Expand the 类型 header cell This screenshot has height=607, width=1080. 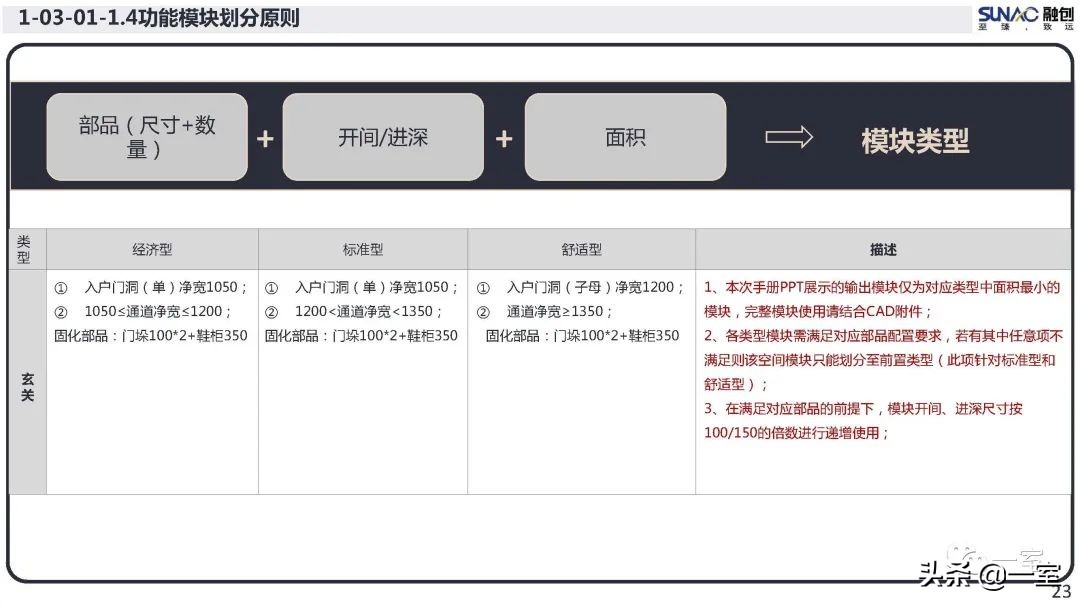tap(27, 248)
